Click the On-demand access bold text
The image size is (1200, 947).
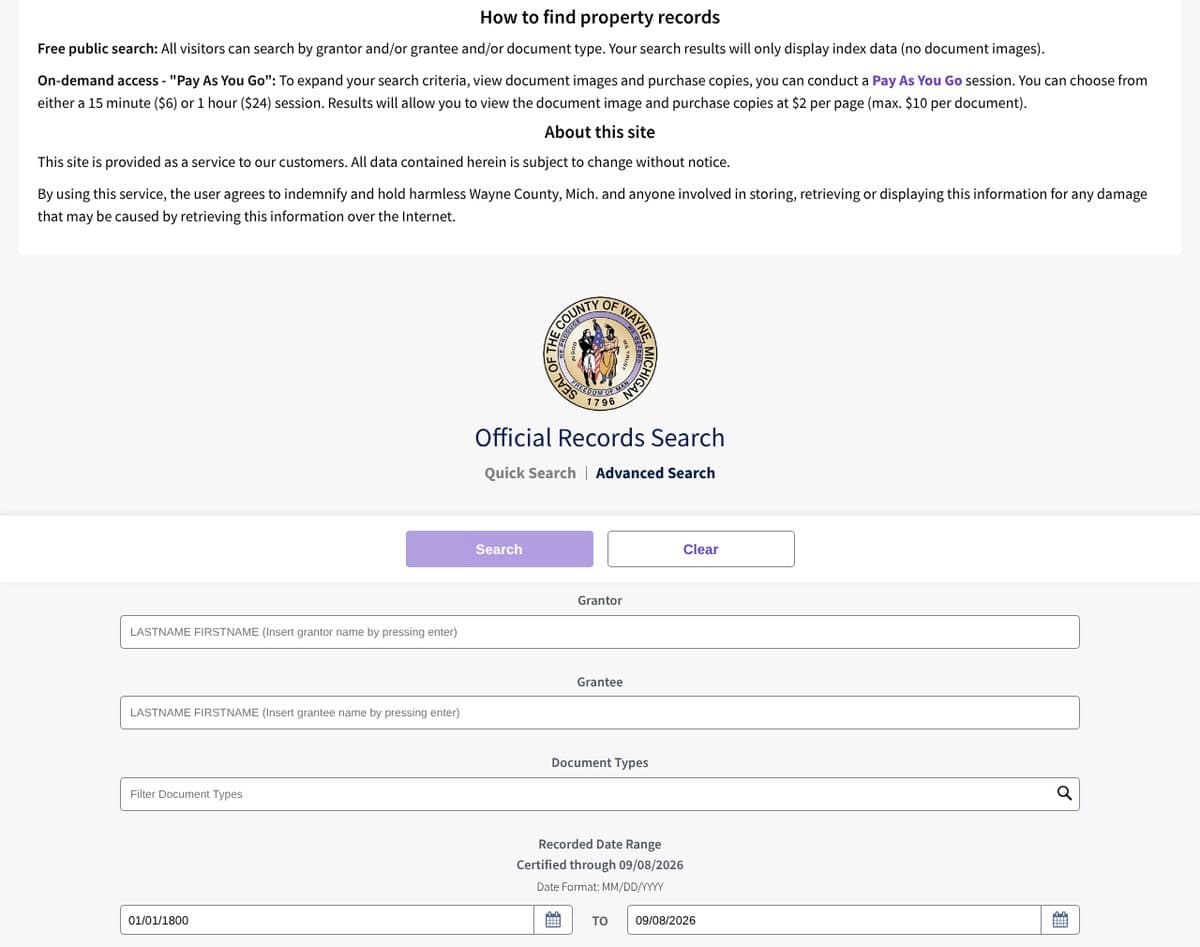click(x=157, y=80)
